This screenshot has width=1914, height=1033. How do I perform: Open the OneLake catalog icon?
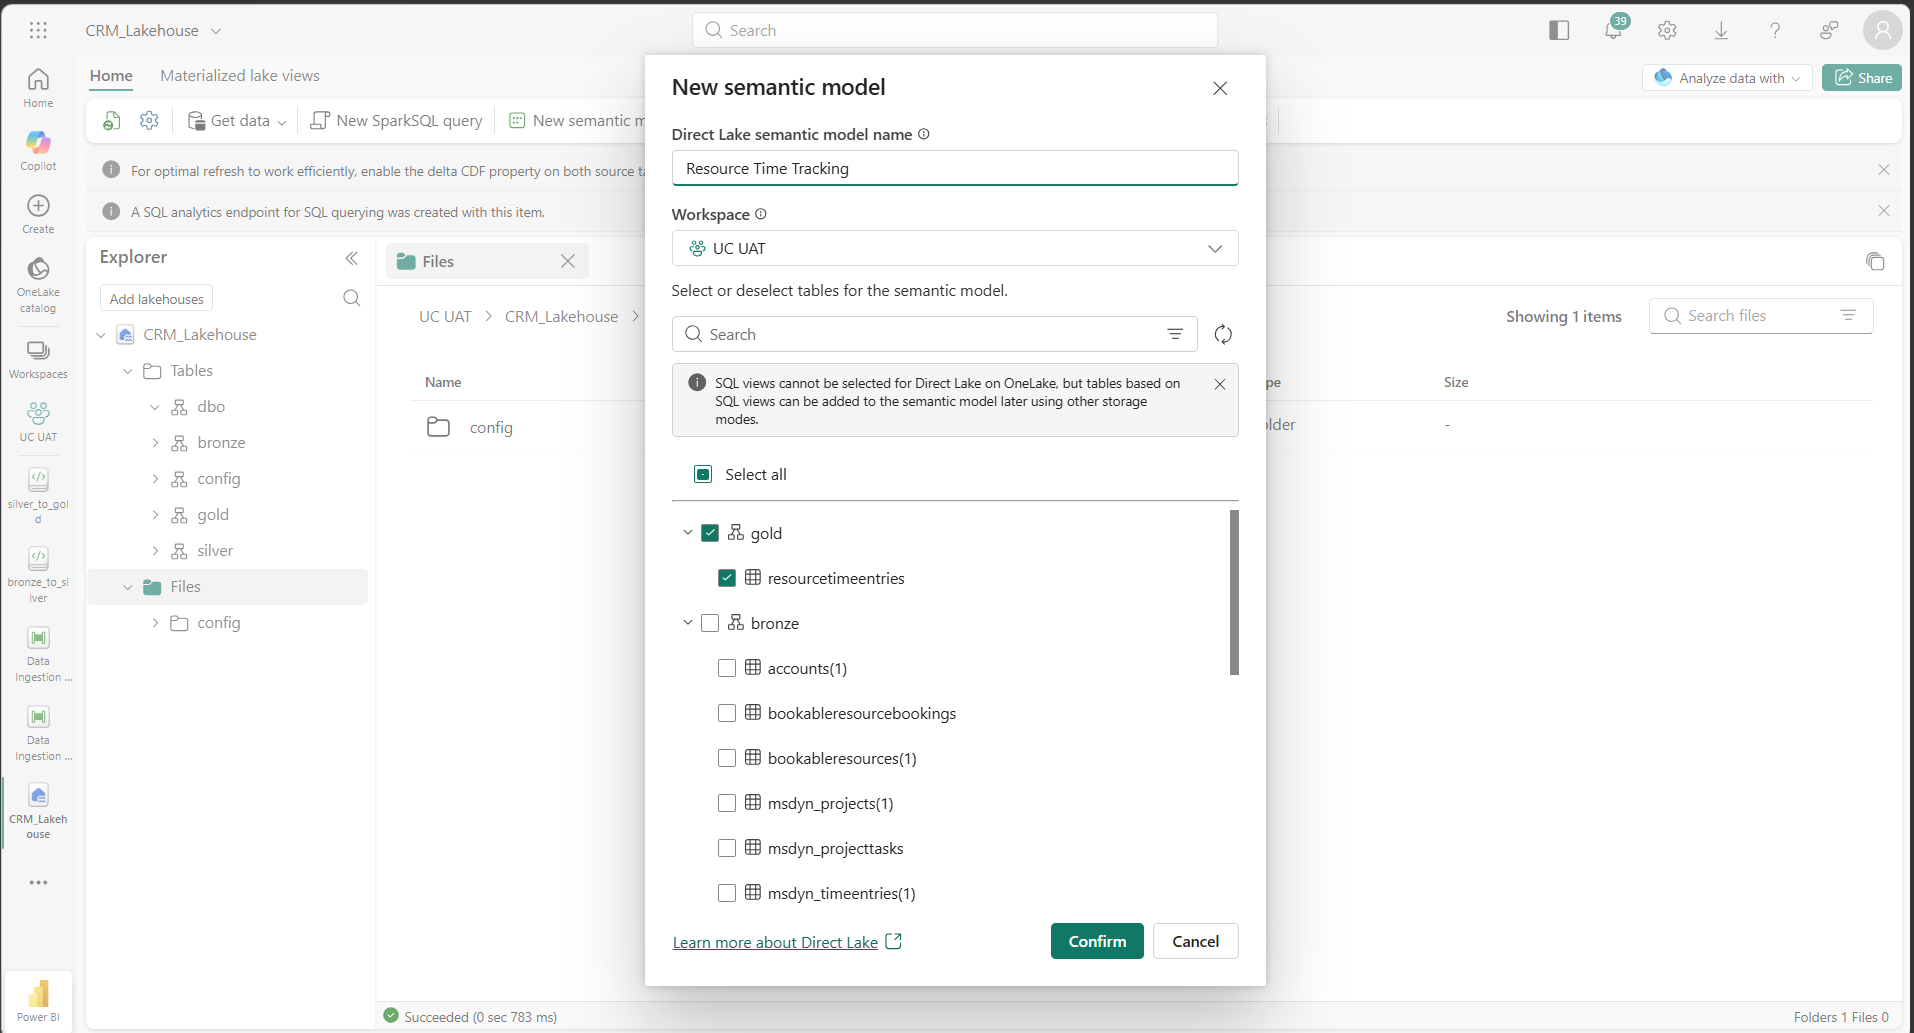[38, 285]
